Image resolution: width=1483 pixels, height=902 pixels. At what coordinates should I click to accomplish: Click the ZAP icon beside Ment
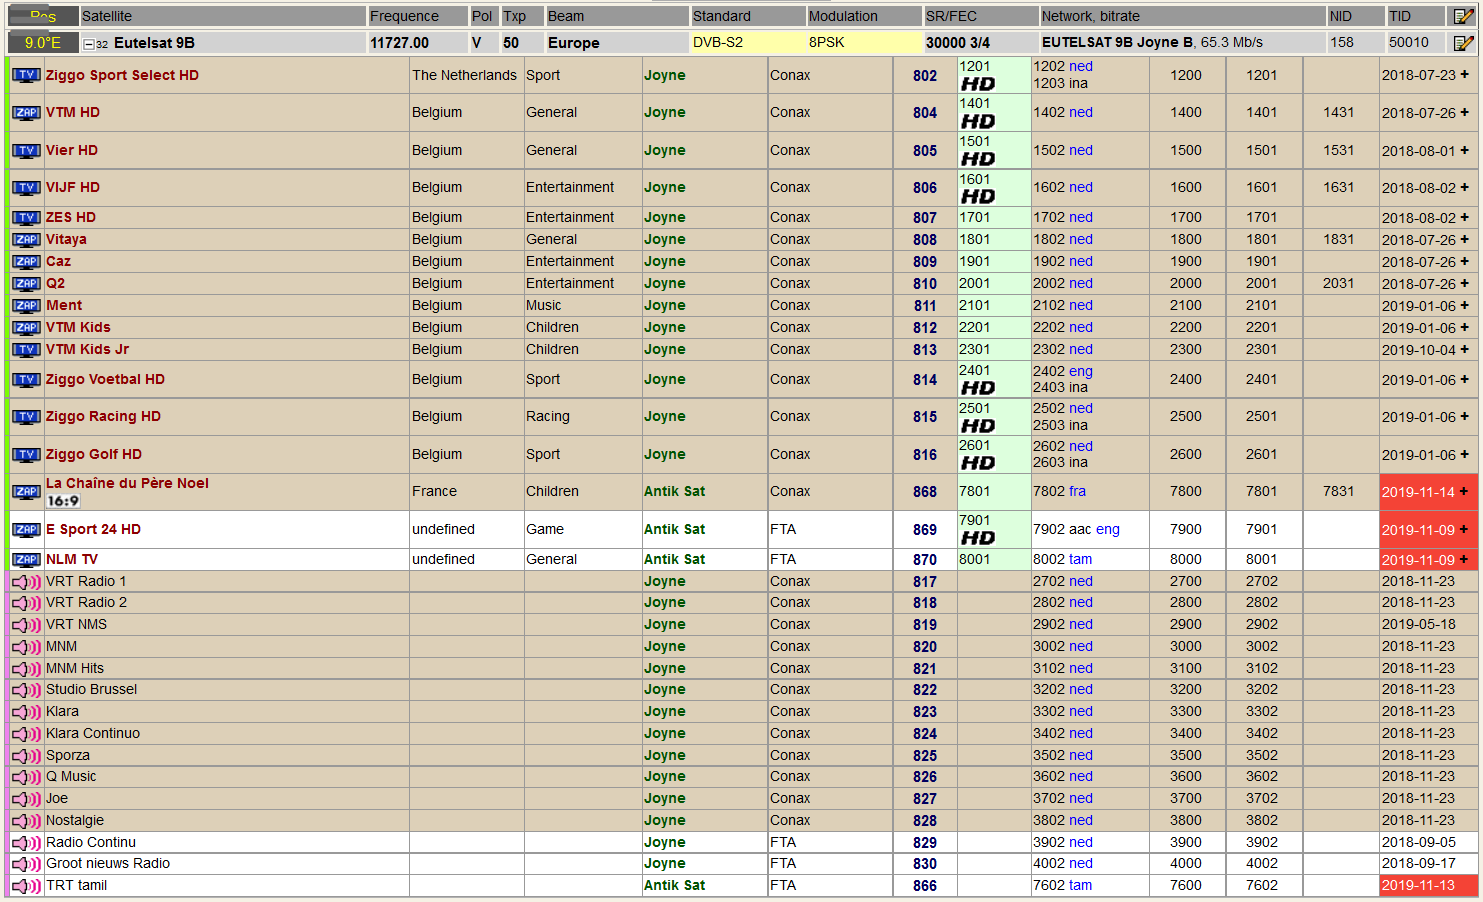click(x=26, y=306)
